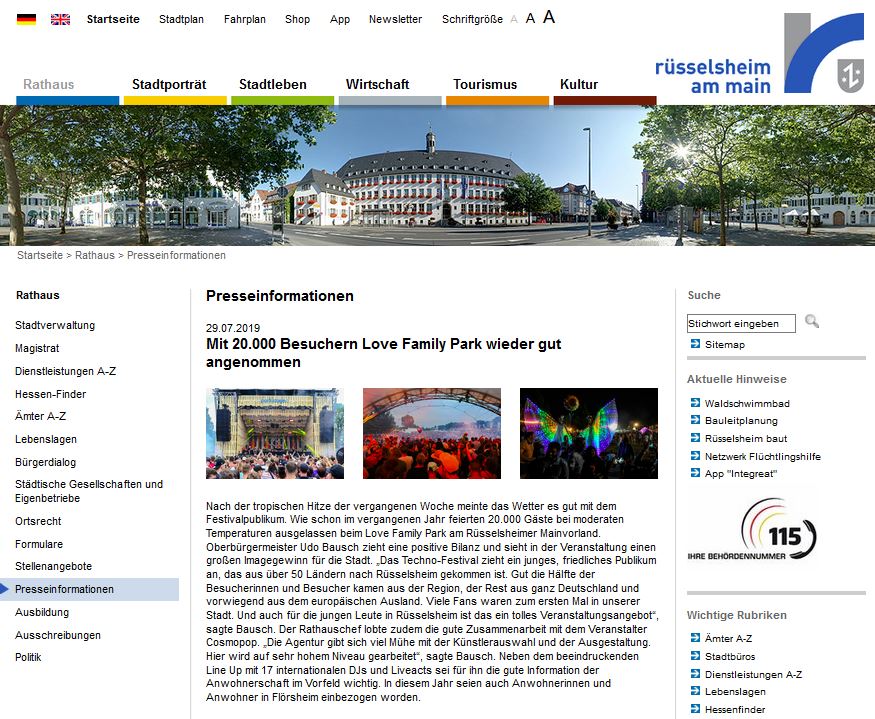The height and width of the screenshot is (719, 875).
Task: Open the Kultur navigation tab
Action: [579, 85]
